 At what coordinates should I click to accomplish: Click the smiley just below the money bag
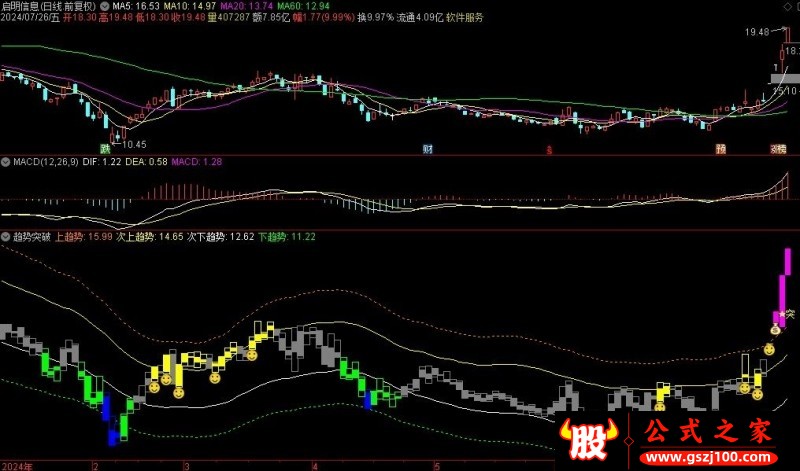769,350
